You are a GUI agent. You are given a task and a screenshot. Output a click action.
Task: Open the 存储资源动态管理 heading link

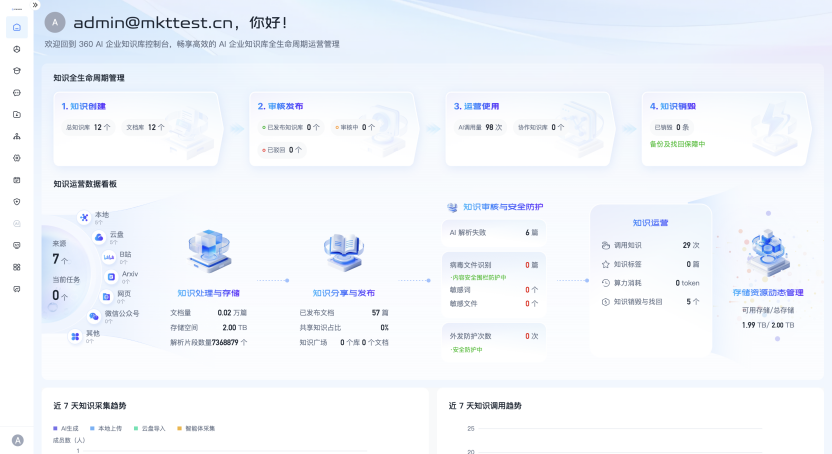click(x=768, y=293)
